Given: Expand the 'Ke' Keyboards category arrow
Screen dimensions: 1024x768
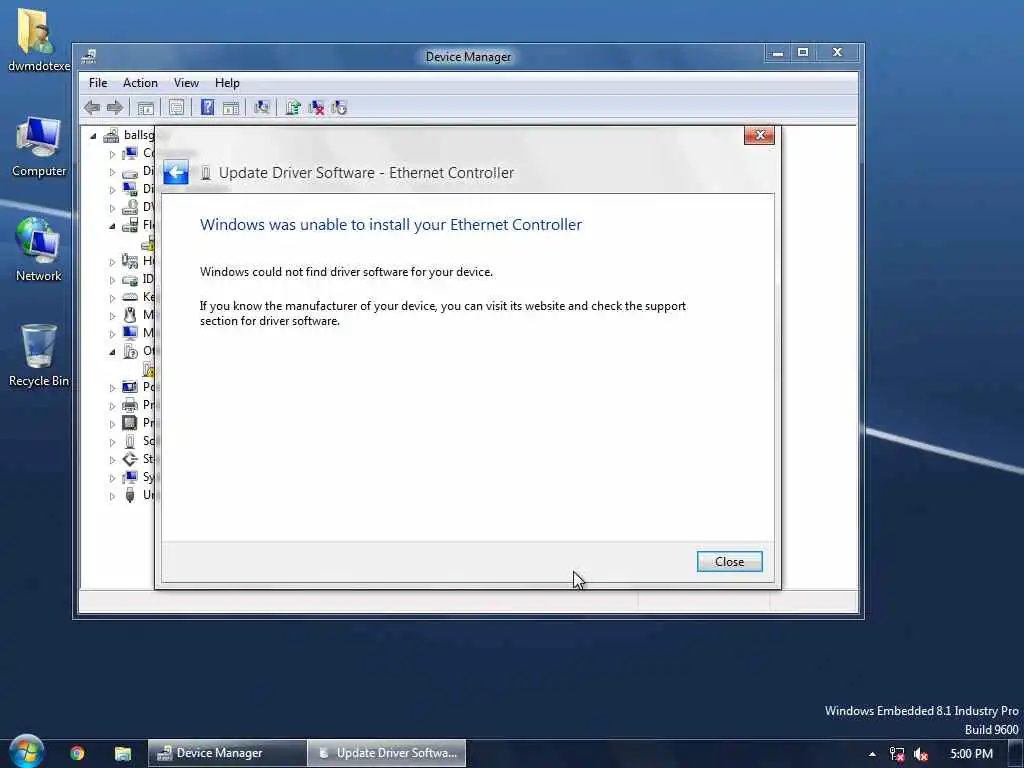Looking at the screenshot, I should click(112, 298).
